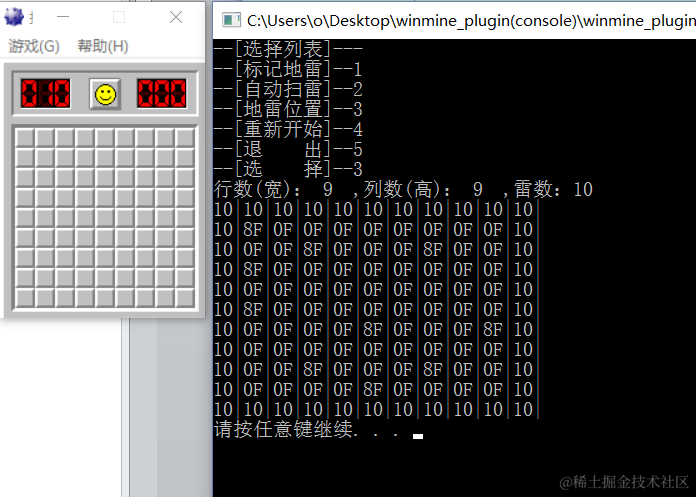This screenshot has height=497, width=696.
Task: Click the '--[地雷位置]--3' line in console
Action: click(289, 109)
